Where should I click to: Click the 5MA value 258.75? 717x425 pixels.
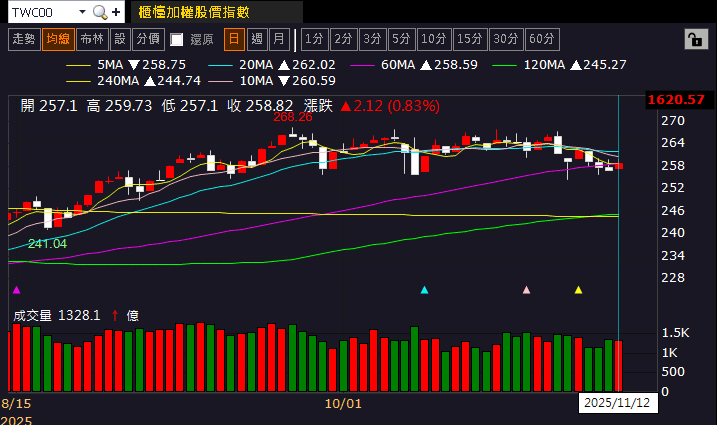164,65
